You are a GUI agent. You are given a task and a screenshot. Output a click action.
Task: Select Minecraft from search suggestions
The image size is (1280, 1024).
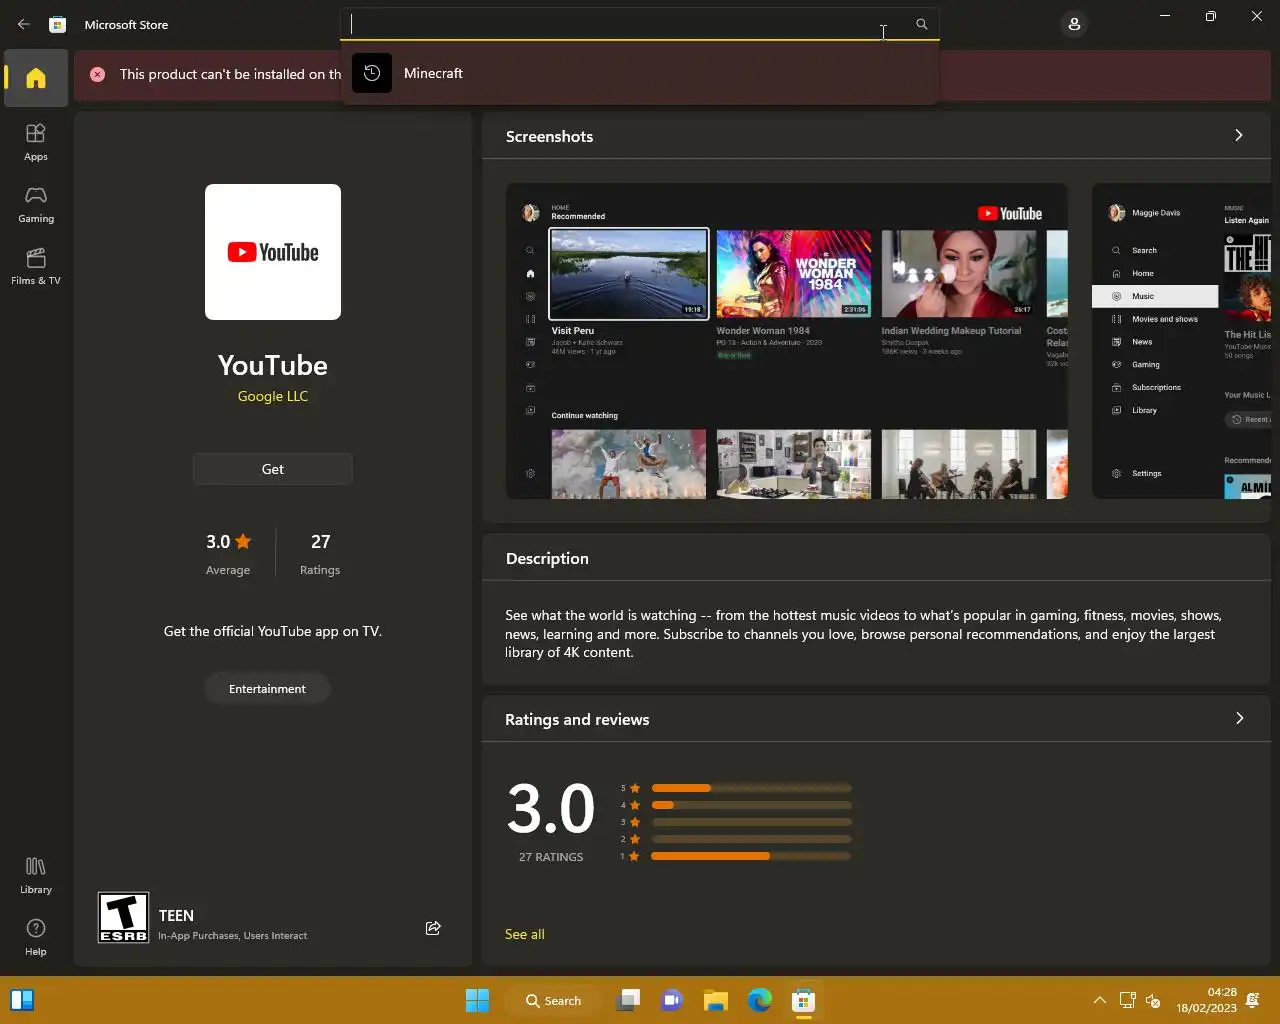[640, 73]
